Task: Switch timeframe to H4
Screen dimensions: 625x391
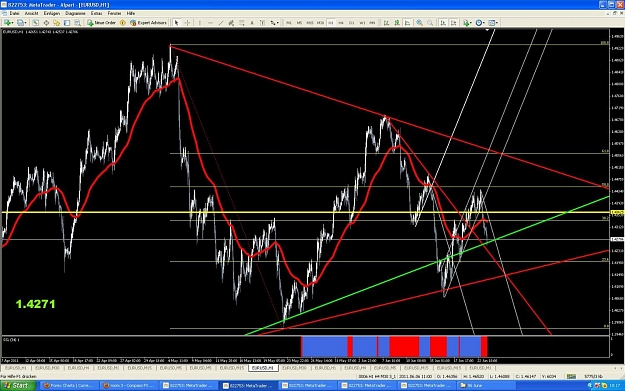Action: (341, 23)
